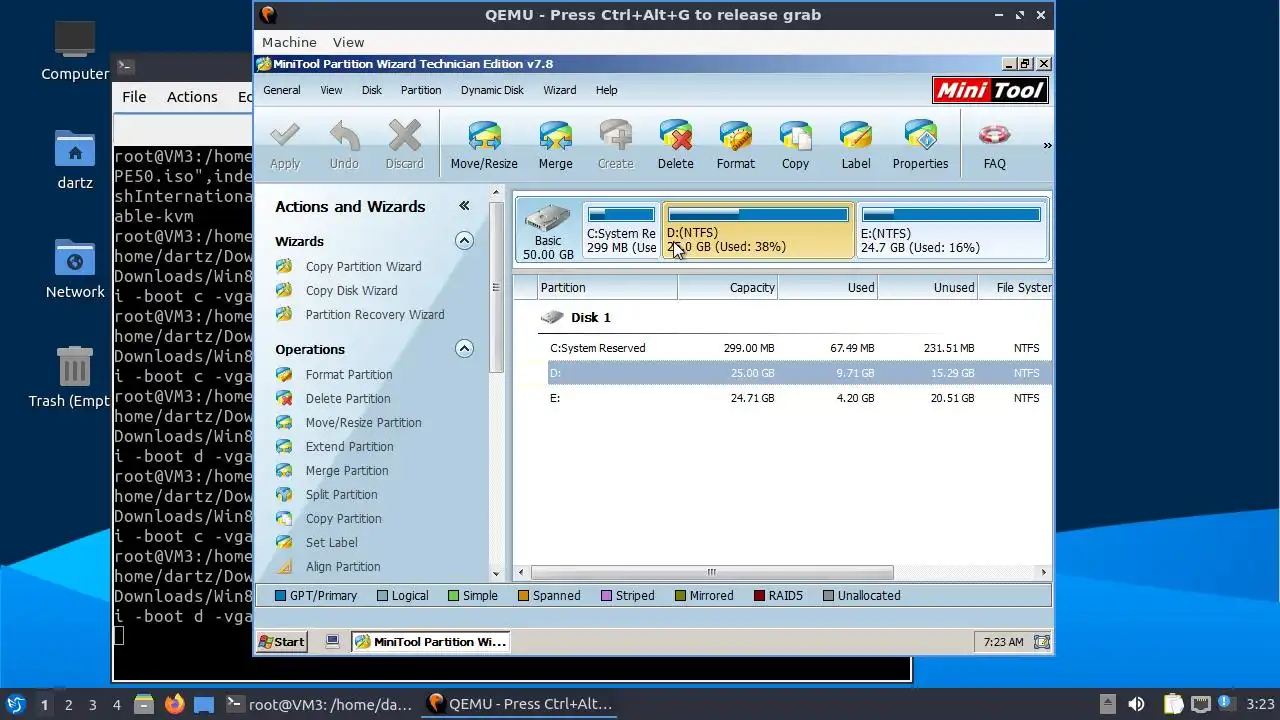Select the Move/Resize toolbar icon
The height and width of the screenshot is (720, 1280).
484,135
